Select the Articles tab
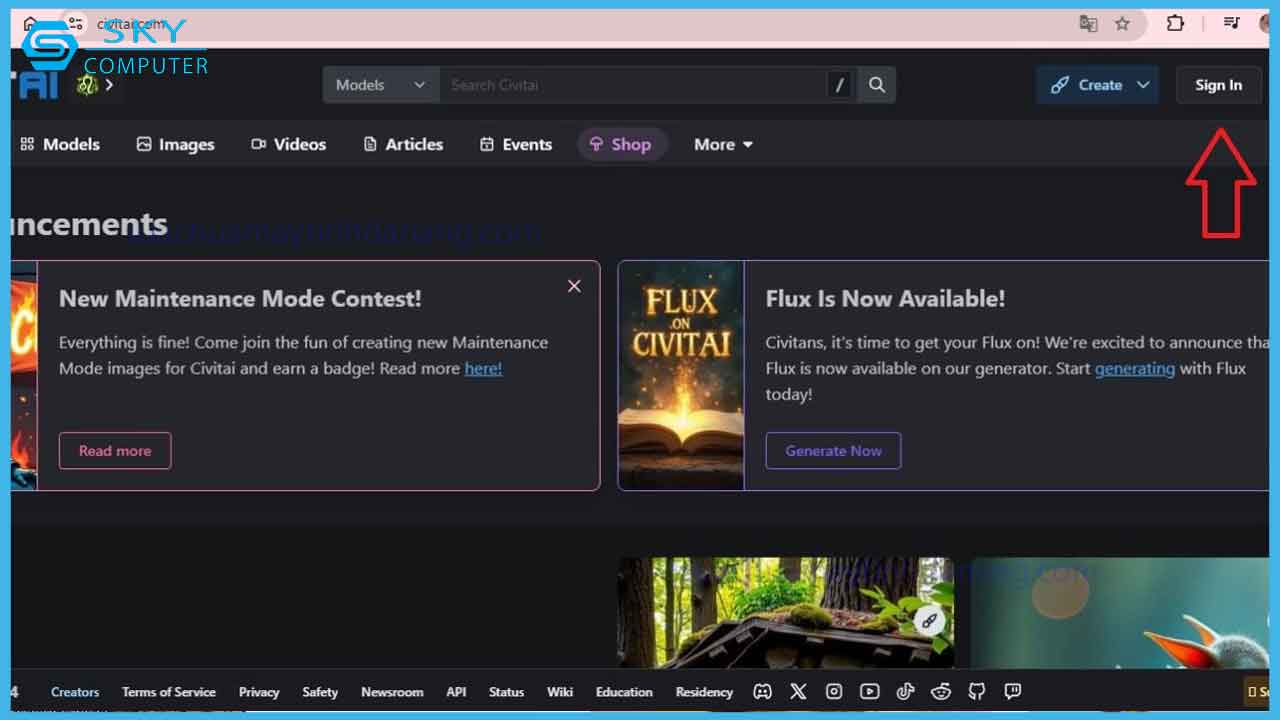This screenshot has width=1280, height=720. [403, 144]
